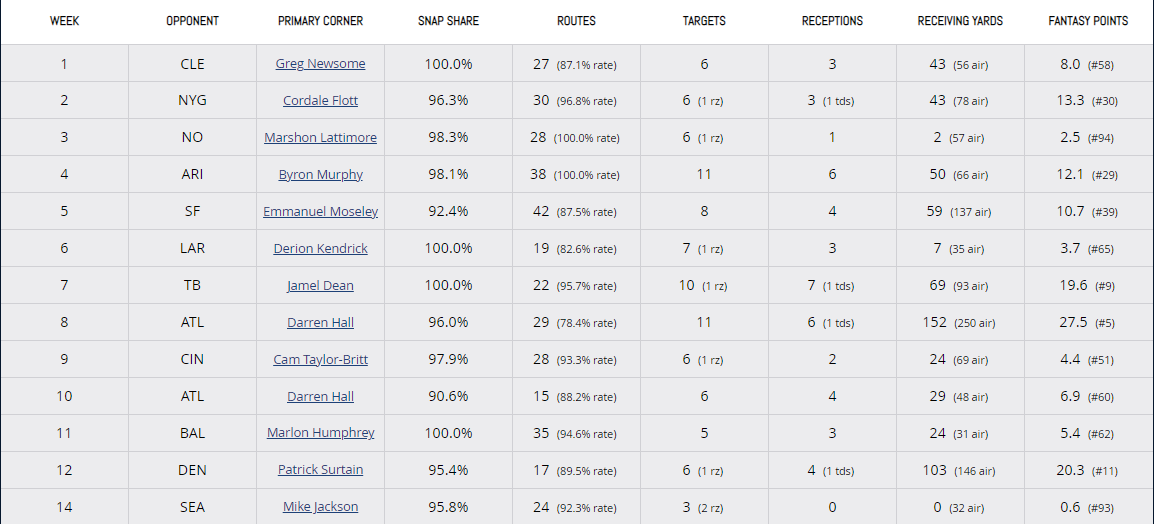Open Cam Taylor-Britt player link
This screenshot has width=1154, height=524.
tap(320, 360)
